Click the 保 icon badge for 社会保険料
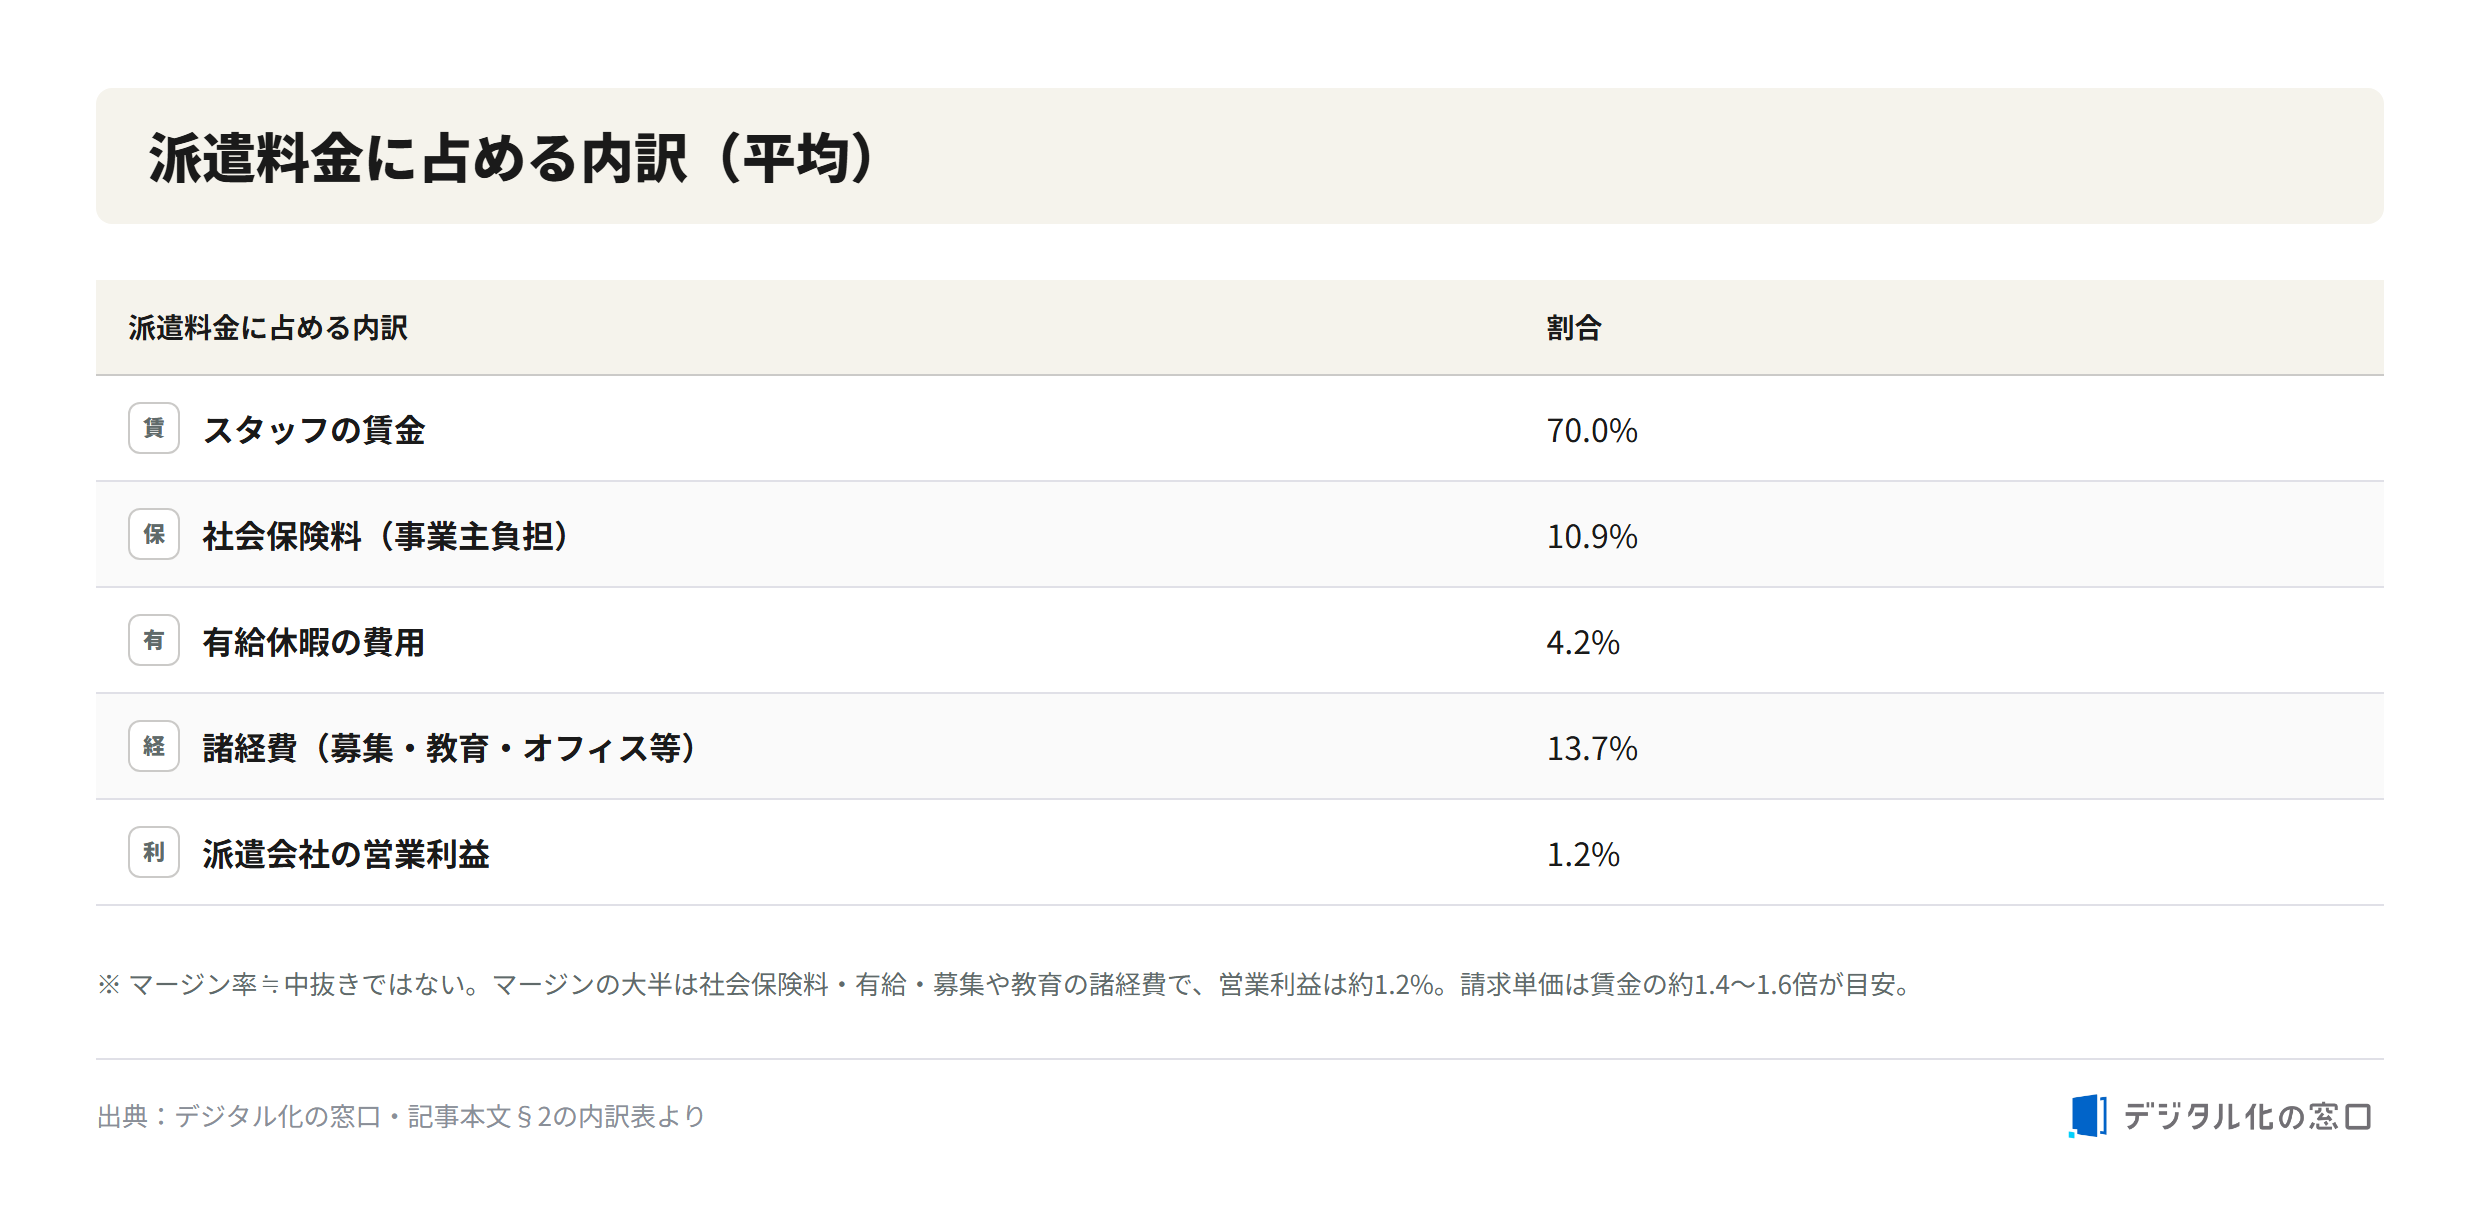 click(154, 534)
